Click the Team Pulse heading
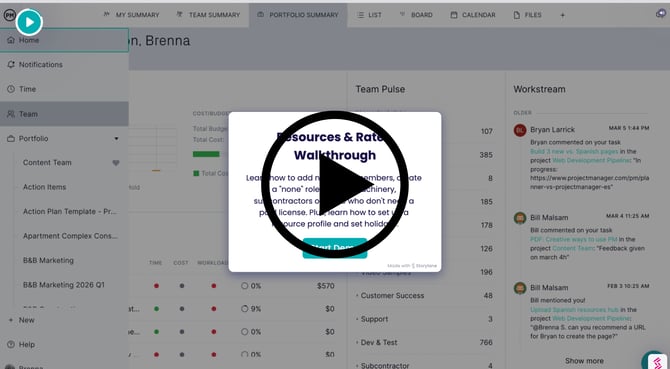Image resolution: width=670 pixels, height=369 pixels. click(380, 89)
